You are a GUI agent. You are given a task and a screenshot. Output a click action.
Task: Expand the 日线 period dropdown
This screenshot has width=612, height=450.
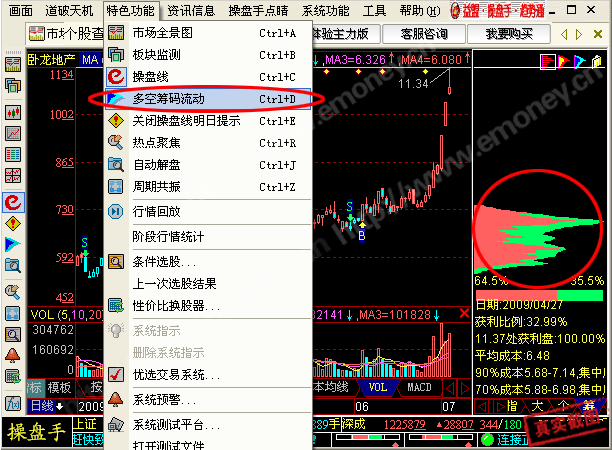tap(46, 406)
